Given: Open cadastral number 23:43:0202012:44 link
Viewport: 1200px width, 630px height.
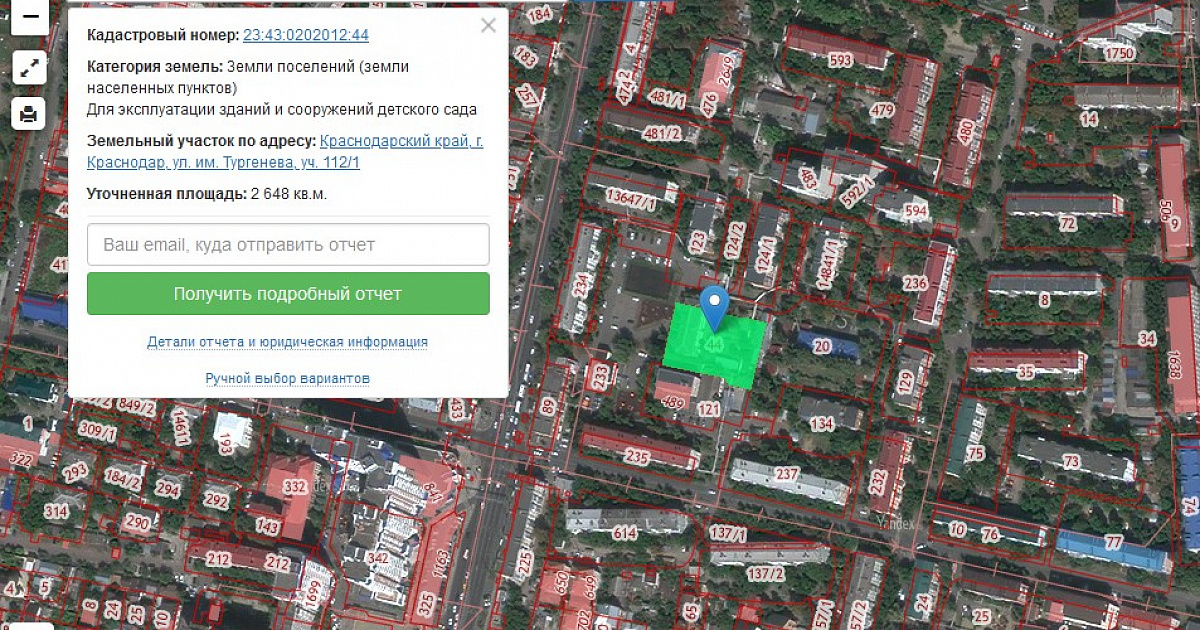Looking at the screenshot, I should pyautogui.click(x=306, y=35).
